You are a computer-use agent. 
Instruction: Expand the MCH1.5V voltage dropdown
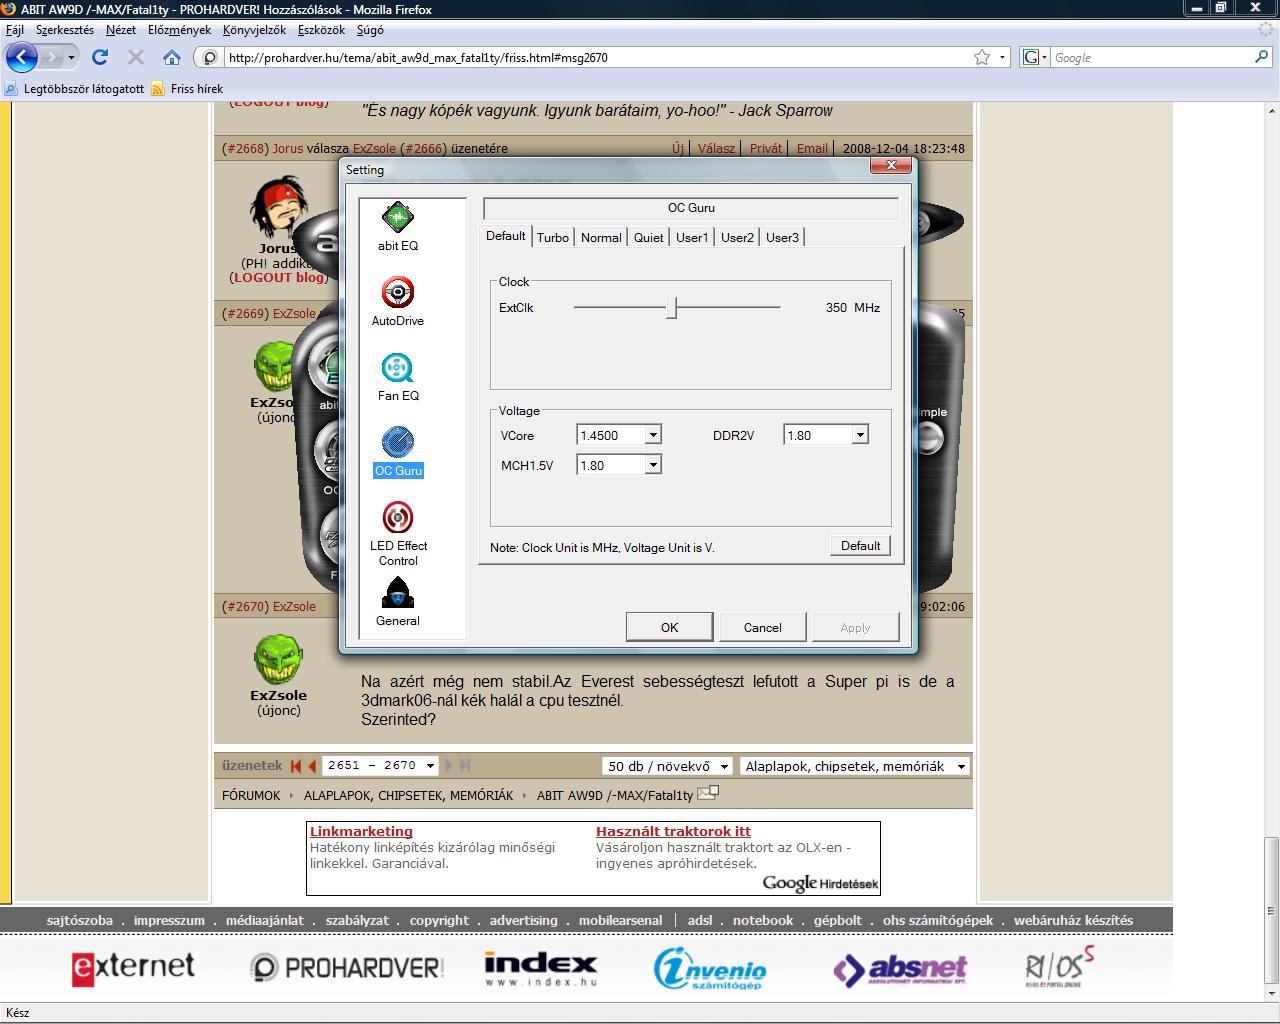[653, 465]
